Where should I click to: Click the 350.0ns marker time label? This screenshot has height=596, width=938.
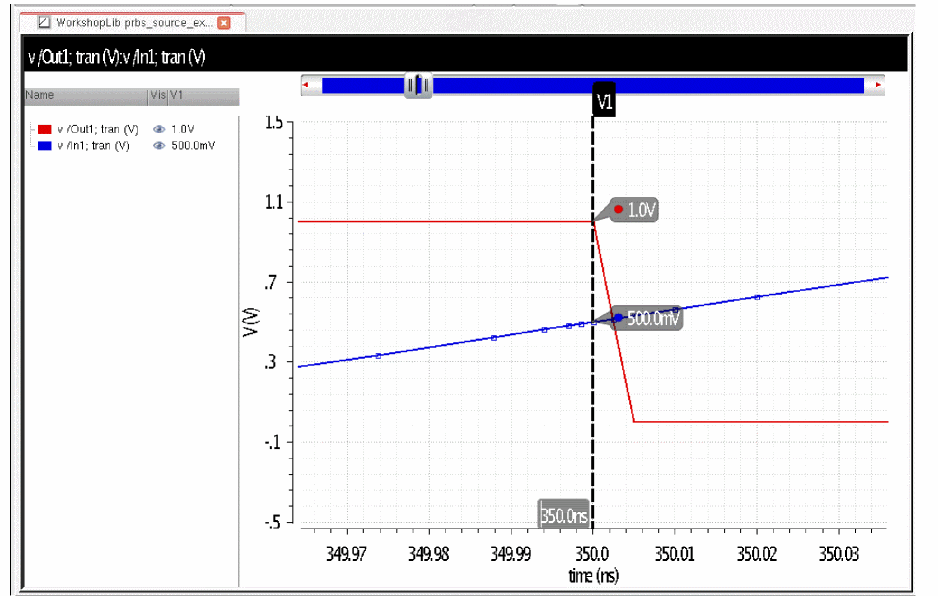click(x=564, y=515)
